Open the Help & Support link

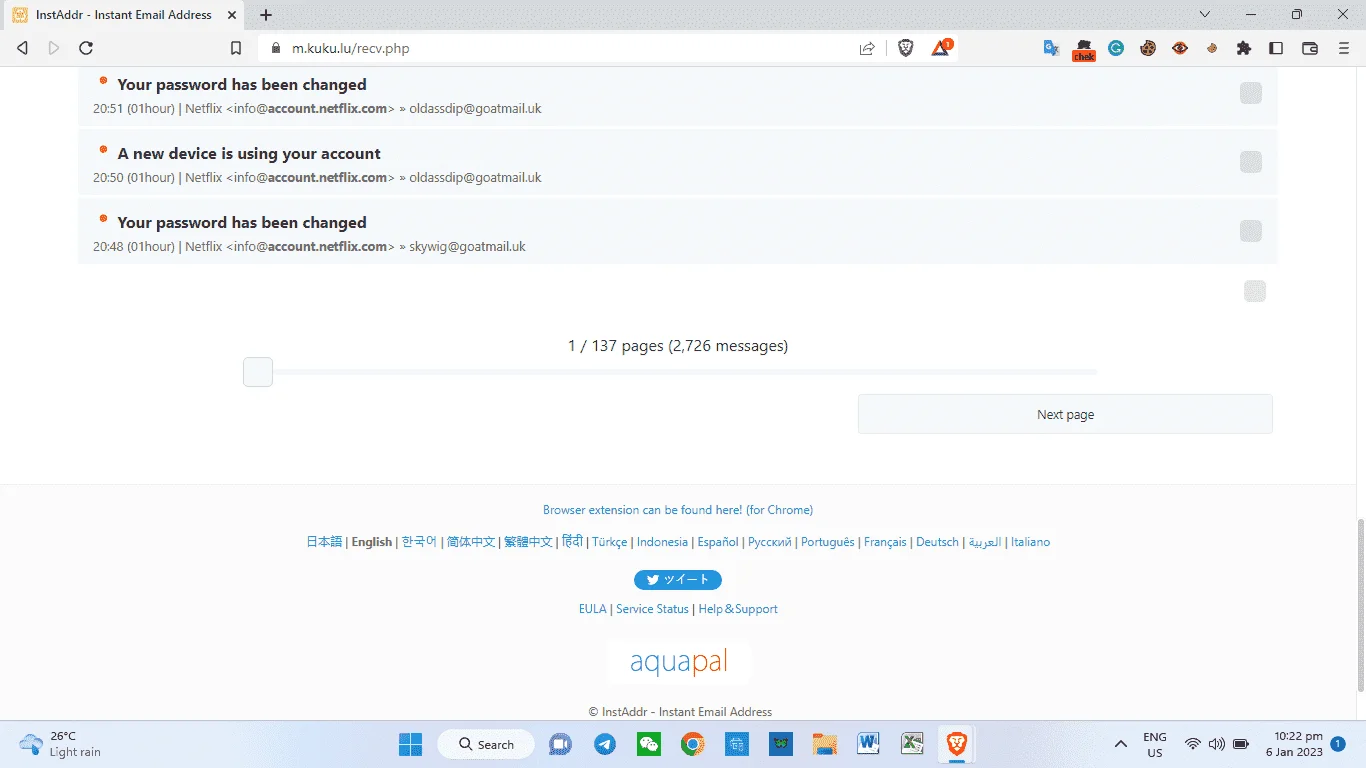pos(738,609)
